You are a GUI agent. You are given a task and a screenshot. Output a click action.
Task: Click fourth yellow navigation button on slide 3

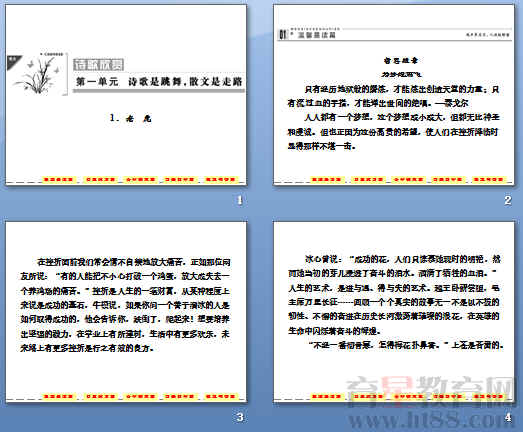point(180,396)
